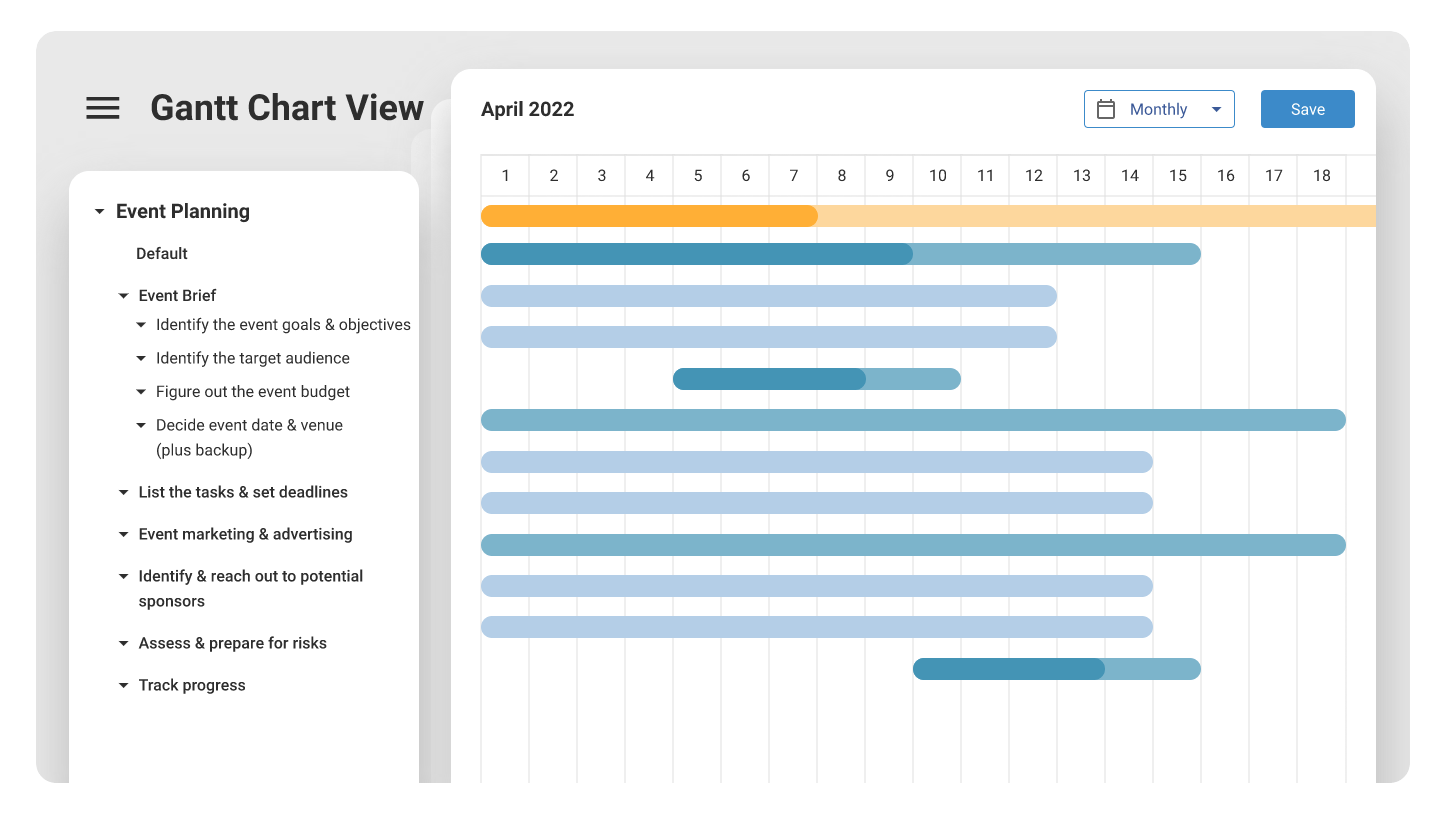Click the day 10 column header
1446x814 pixels.
937,175
